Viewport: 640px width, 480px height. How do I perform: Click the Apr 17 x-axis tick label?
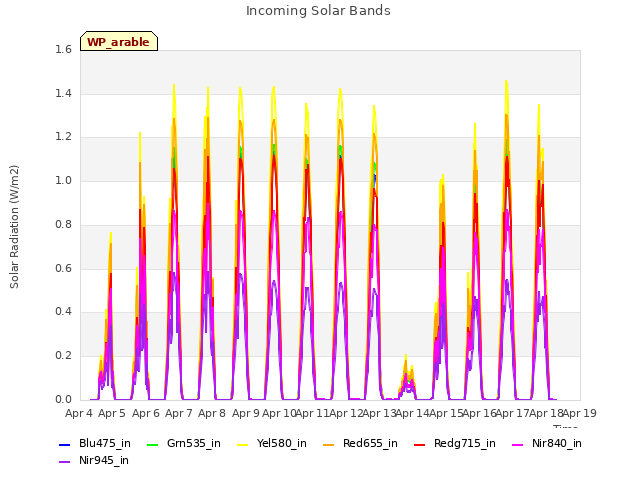[x=513, y=413]
